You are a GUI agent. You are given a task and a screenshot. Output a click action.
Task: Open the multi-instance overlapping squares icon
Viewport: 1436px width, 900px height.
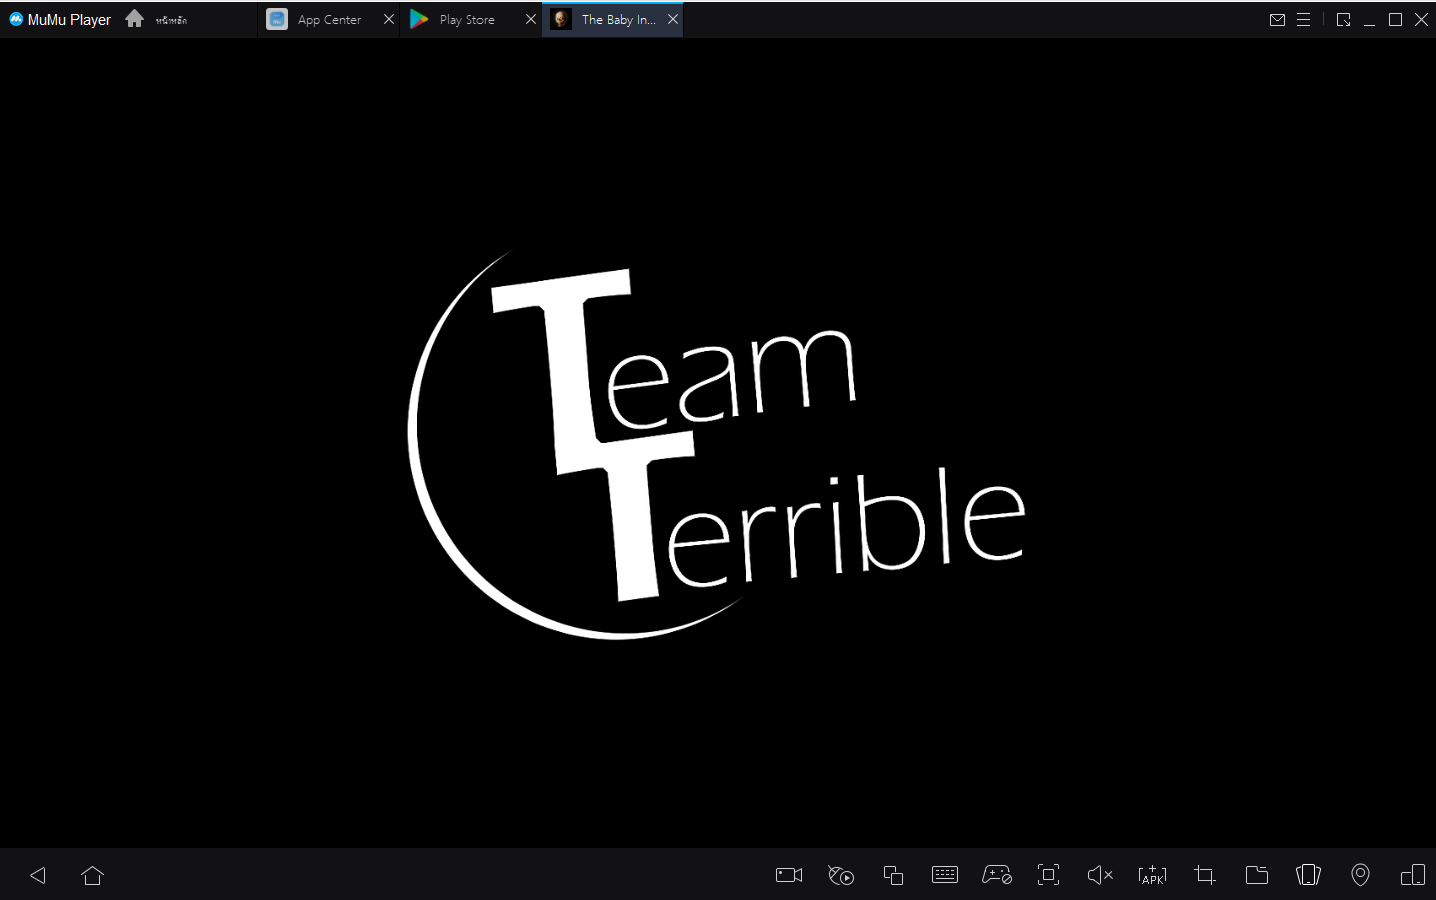coord(893,875)
